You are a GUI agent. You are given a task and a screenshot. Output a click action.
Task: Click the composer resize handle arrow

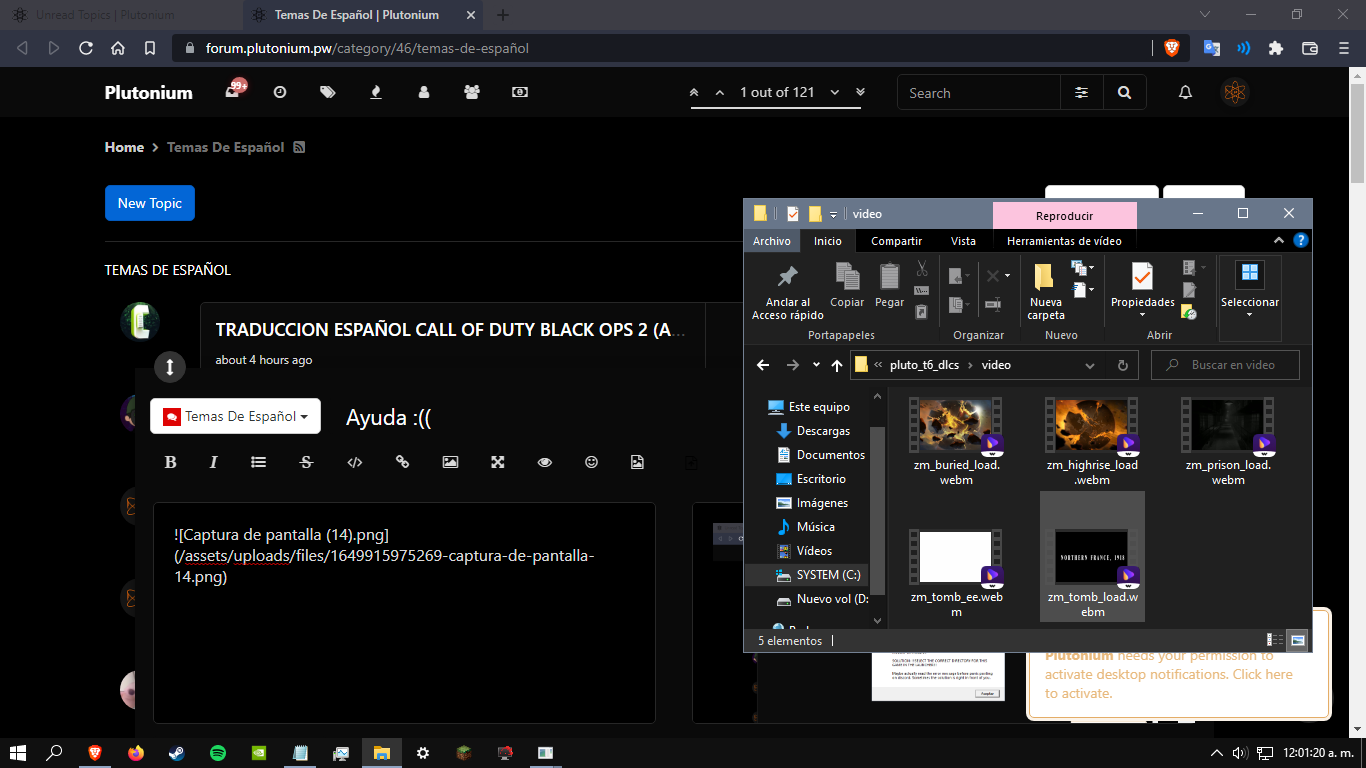[170, 367]
